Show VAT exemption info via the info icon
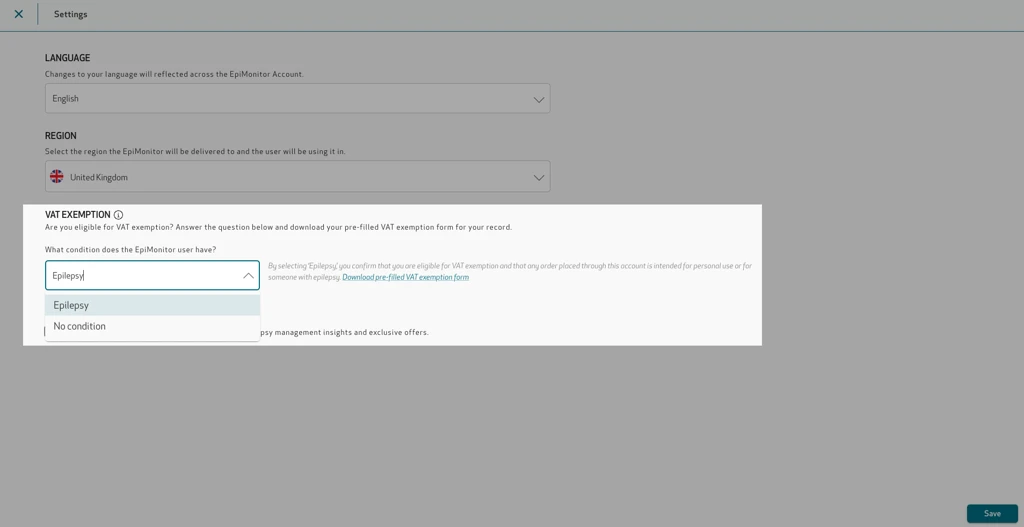 (118, 215)
